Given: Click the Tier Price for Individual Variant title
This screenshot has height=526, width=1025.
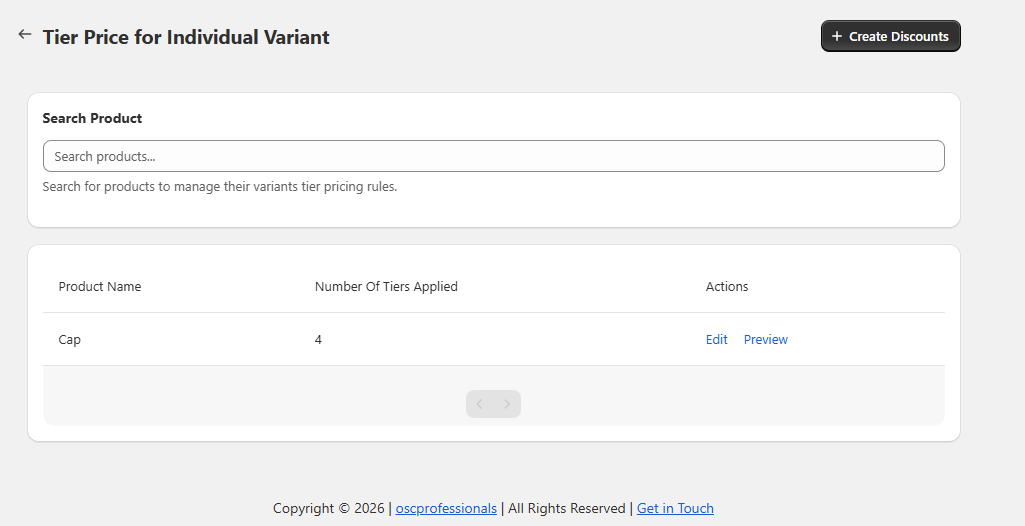Looking at the screenshot, I should [186, 37].
